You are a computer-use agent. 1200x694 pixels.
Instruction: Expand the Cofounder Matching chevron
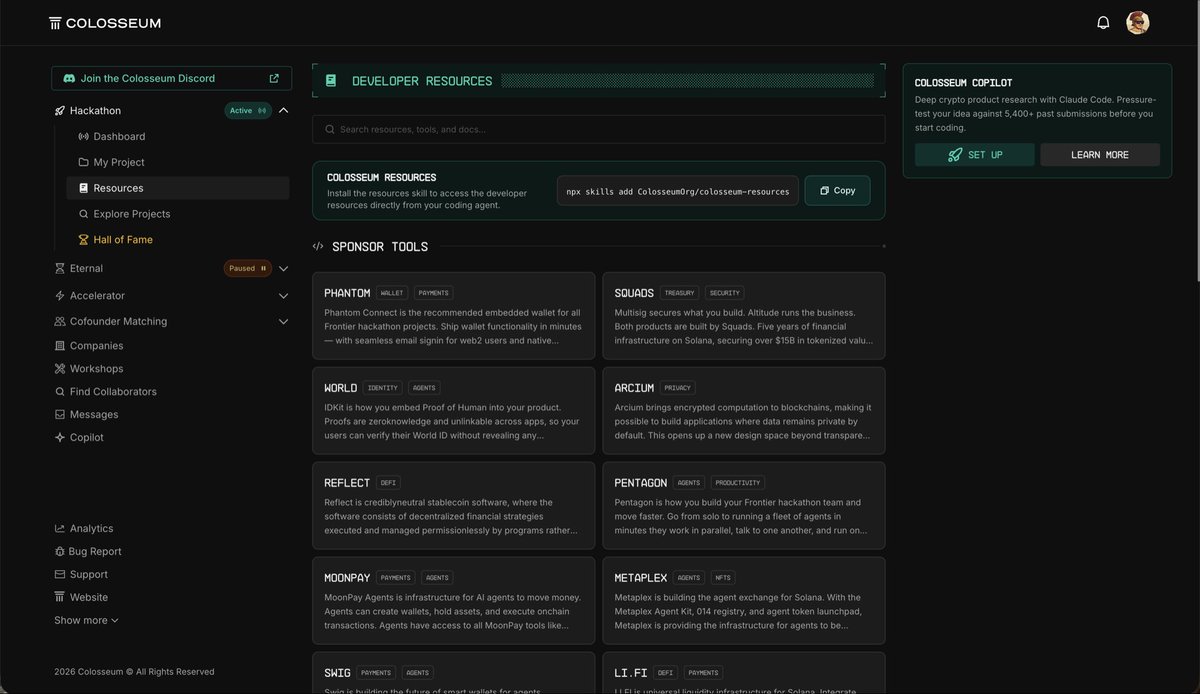pos(284,322)
